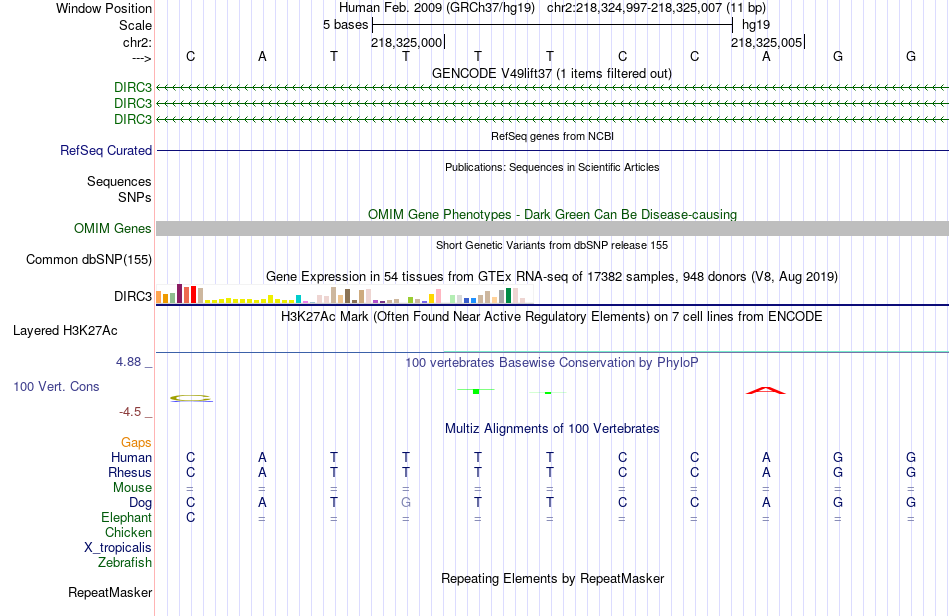This screenshot has height=616, width=950.
Task: Click the RepeatMasker track label
Action: [110, 592]
